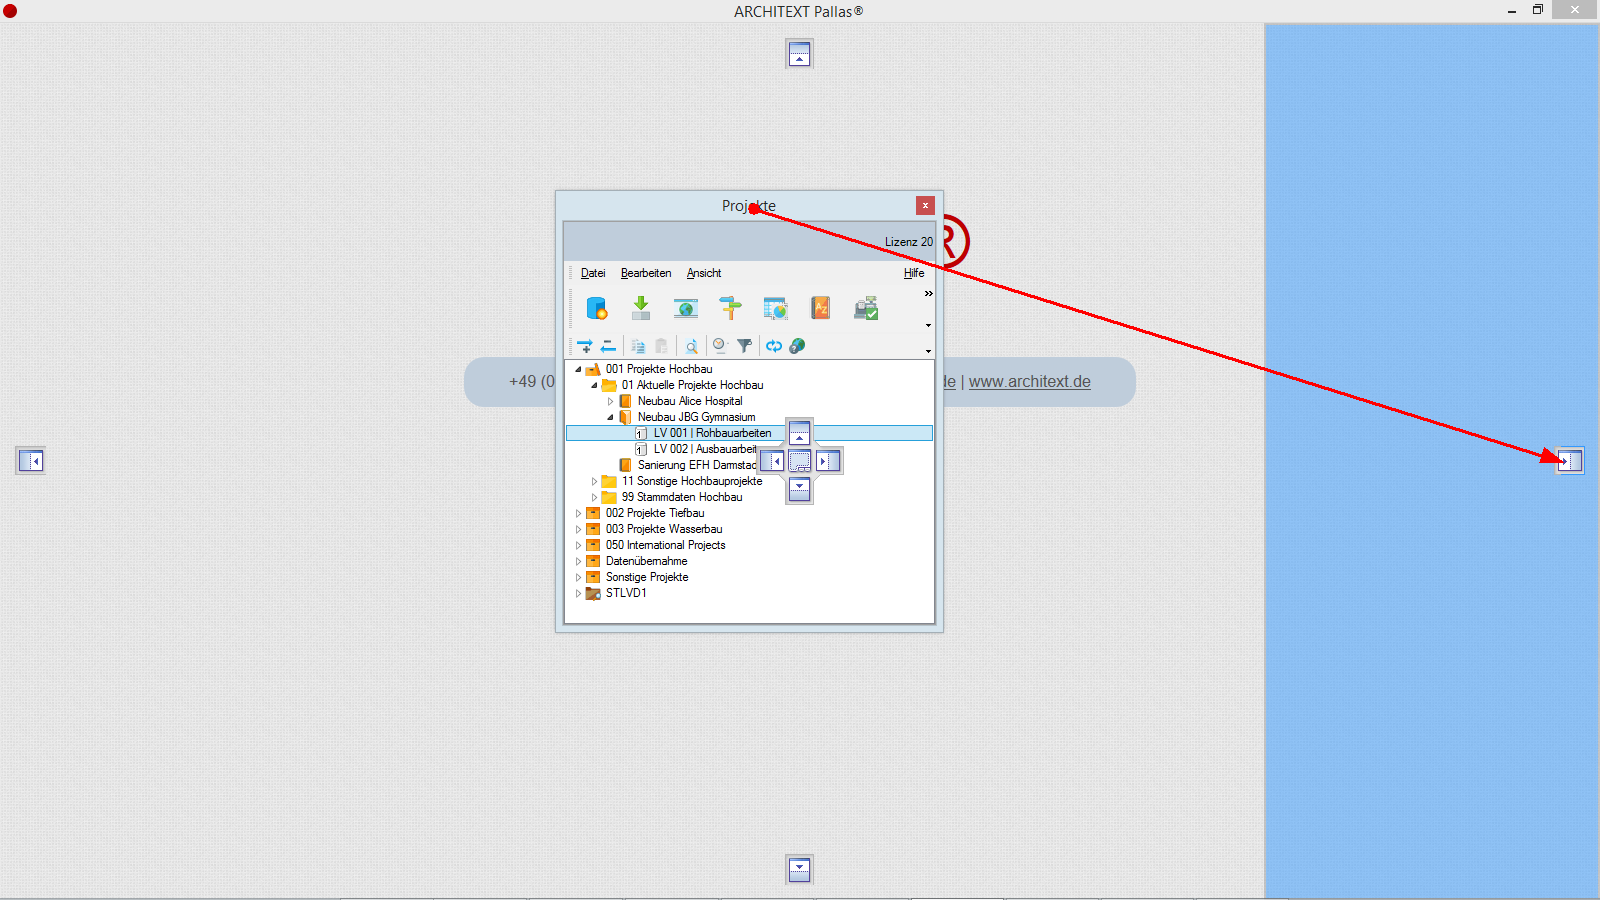Click the dock-to-top indicator at window top edge
This screenshot has height=900, width=1600.
tap(799, 54)
